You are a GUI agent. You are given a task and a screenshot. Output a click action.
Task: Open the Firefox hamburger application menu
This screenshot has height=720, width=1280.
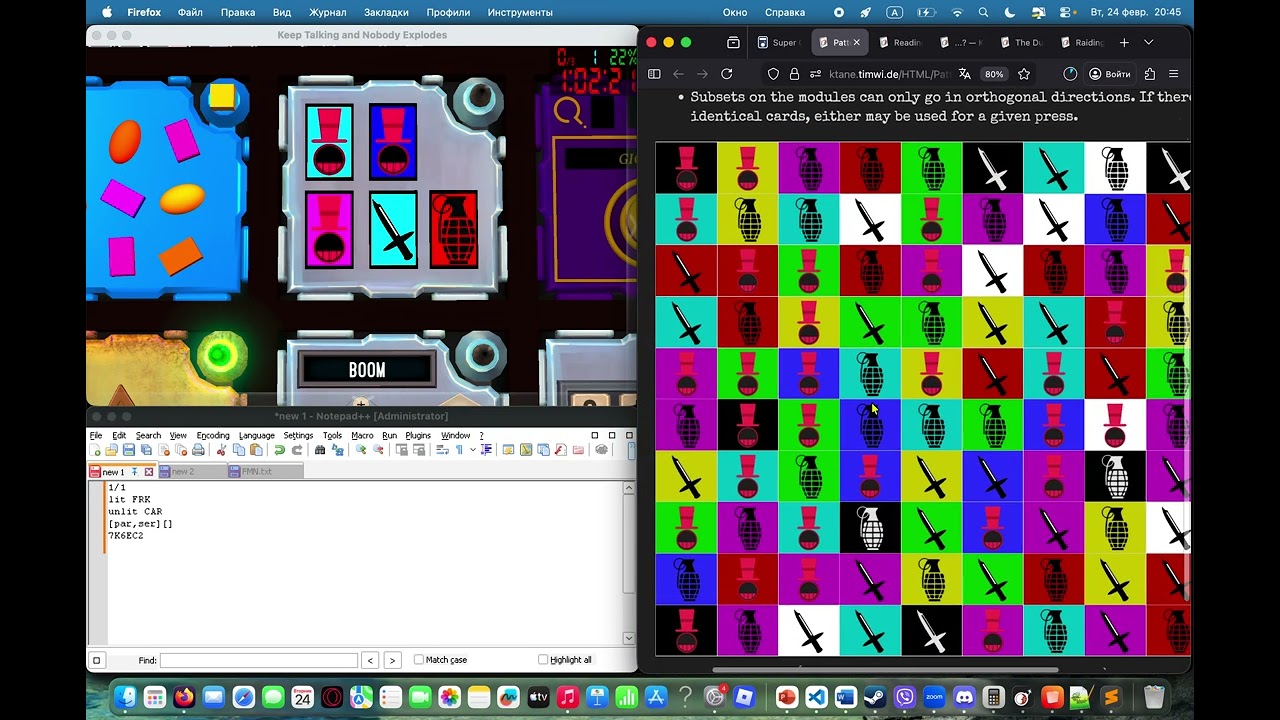1173,74
